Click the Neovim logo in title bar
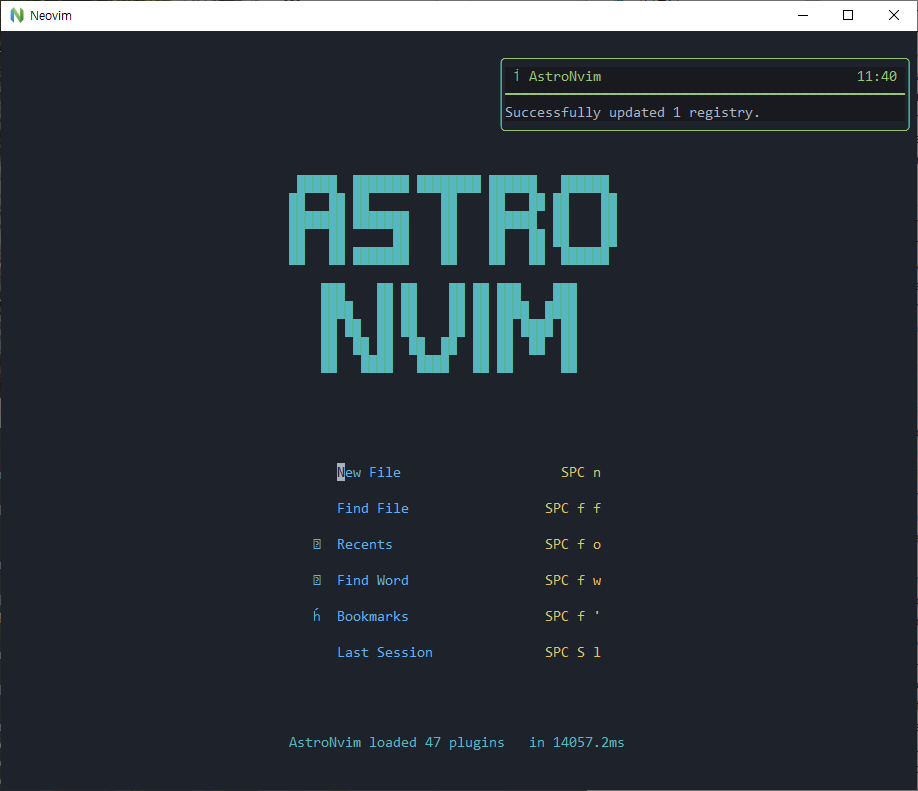Image resolution: width=918 pixels, height=791 pixels. 17,15
